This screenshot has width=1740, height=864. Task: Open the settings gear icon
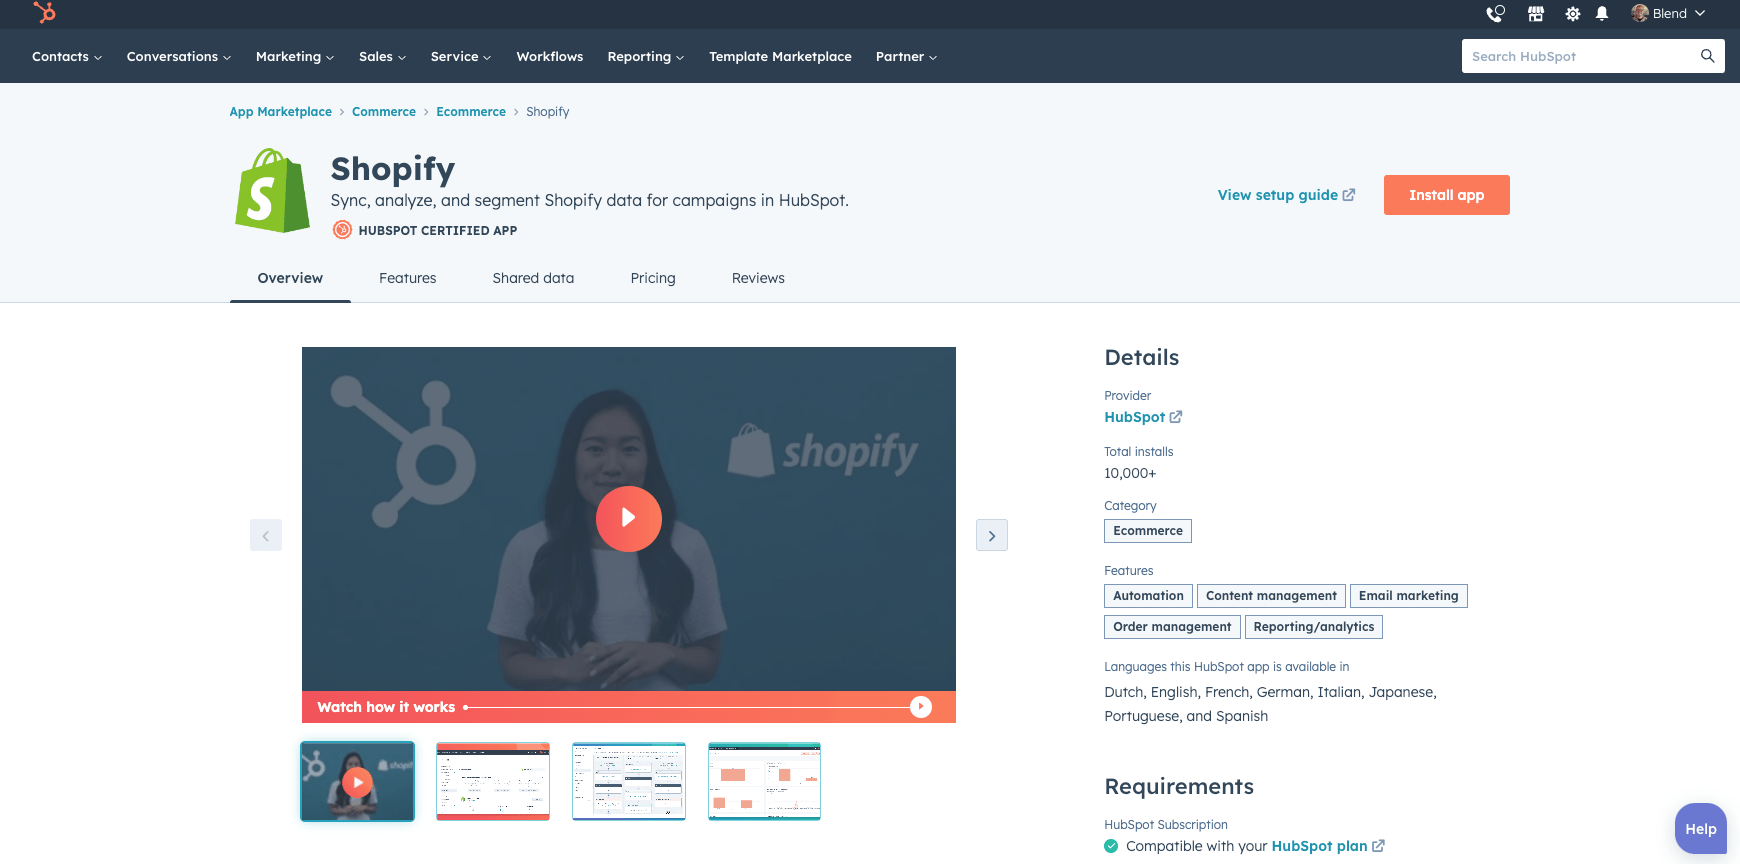[x=1572, y=14]
